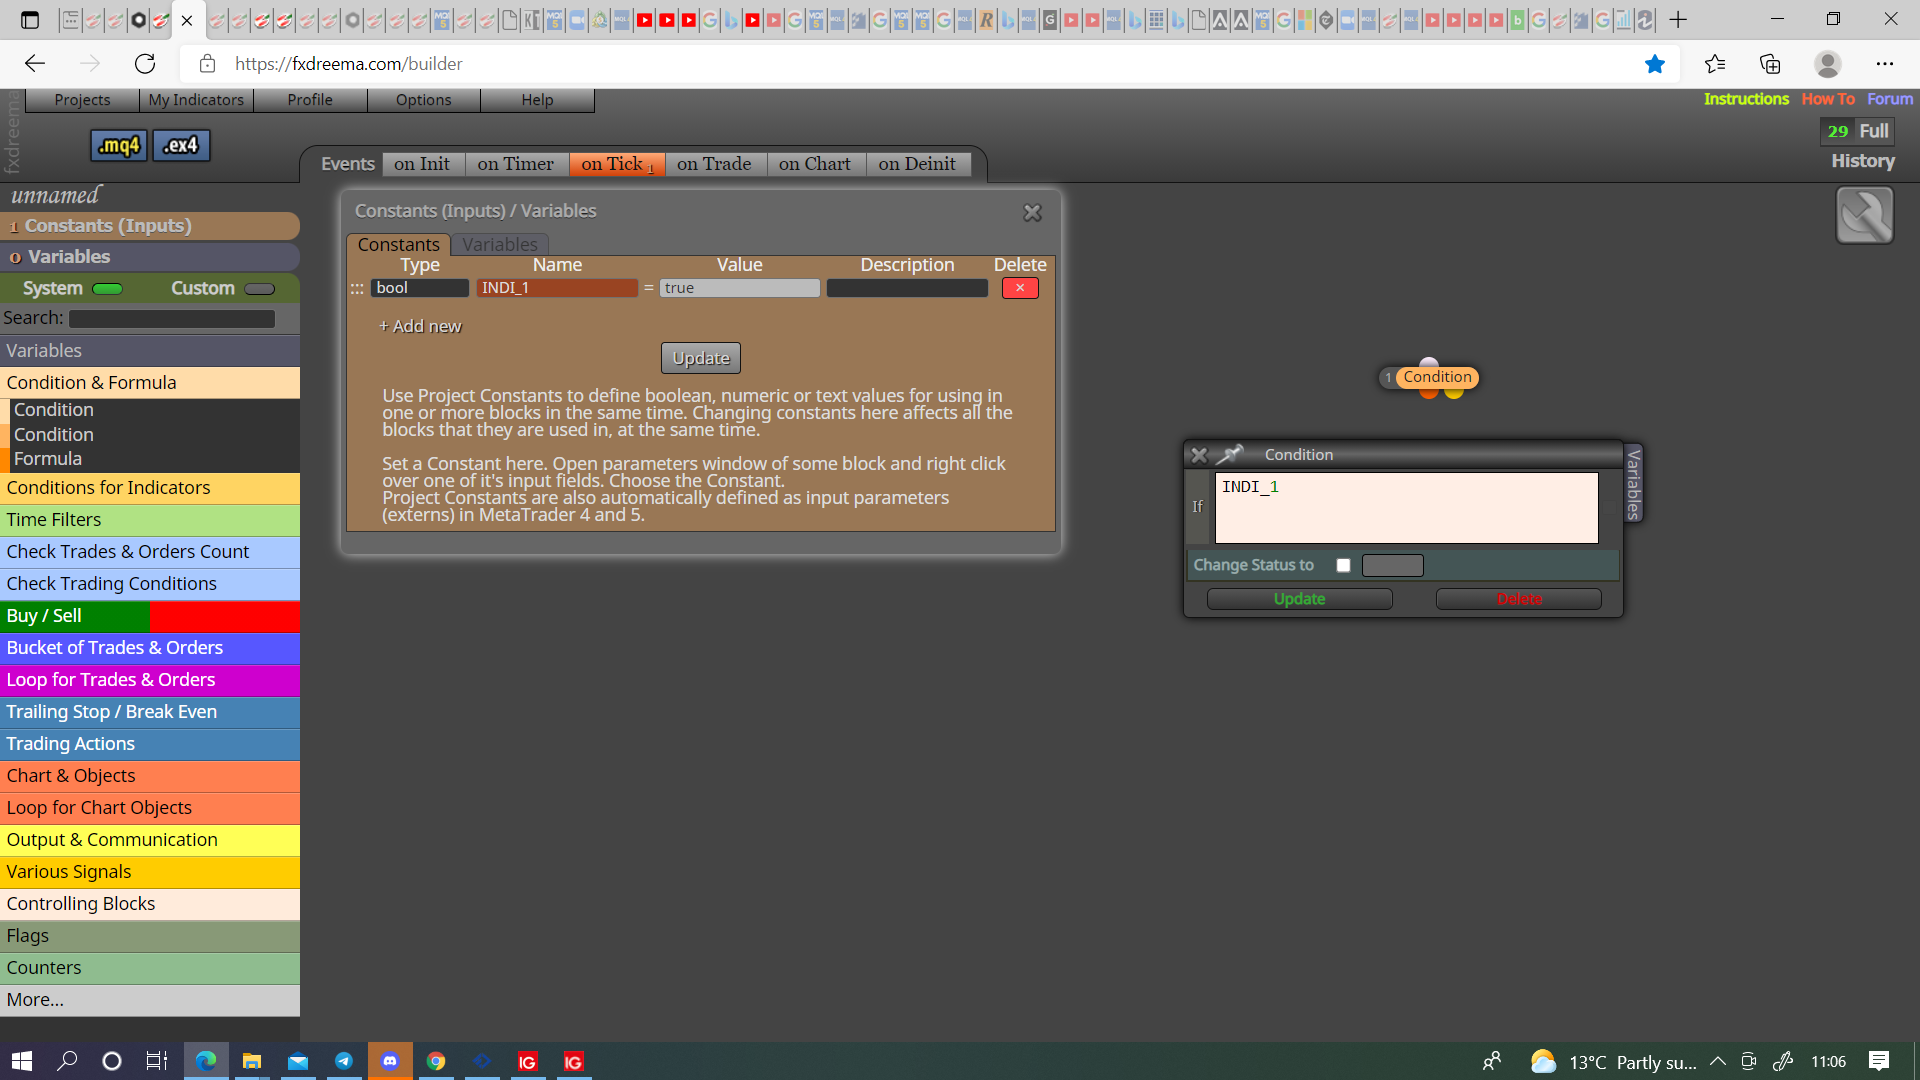This screenshot has width=1920, height=1080.
Task: Expand the More... category
Action: pyautogui.click(x=150, y=1000)
